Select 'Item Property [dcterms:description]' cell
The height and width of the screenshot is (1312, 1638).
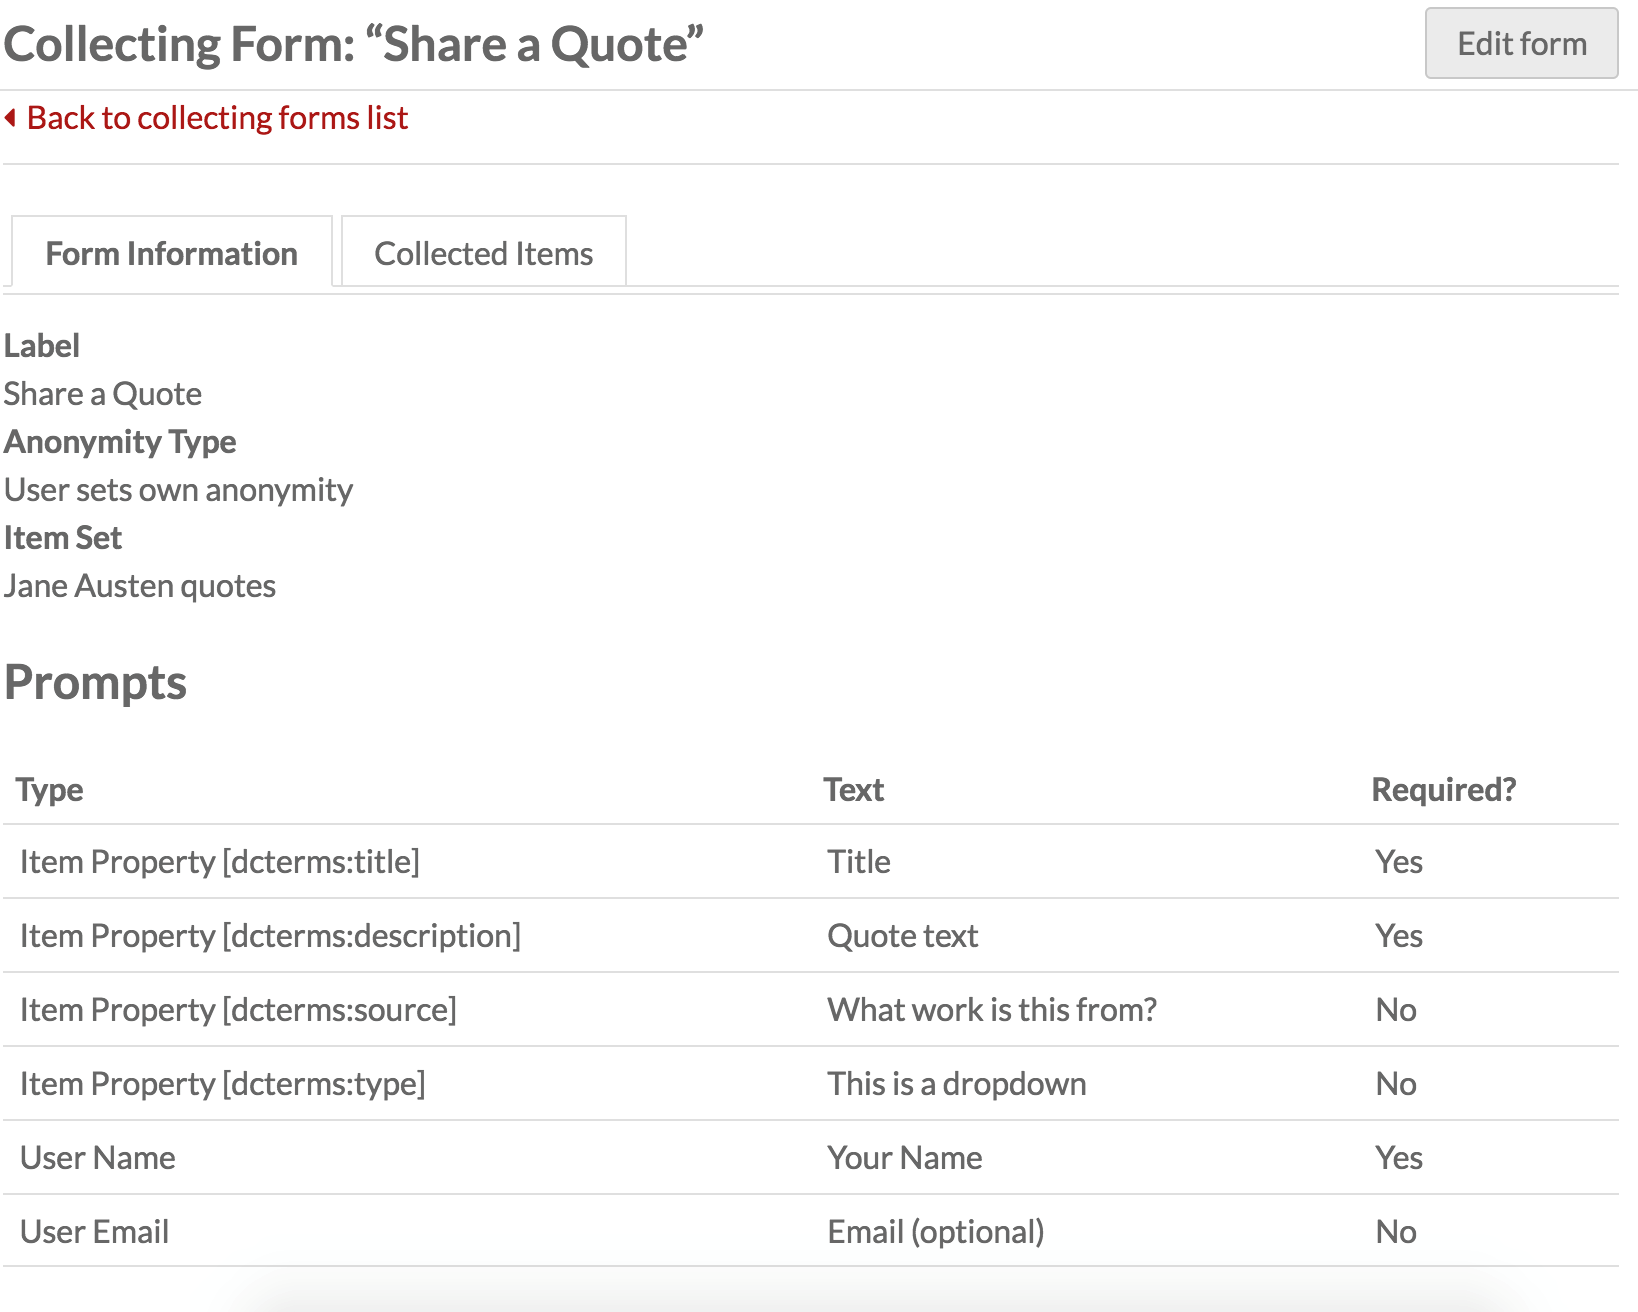click(270, 936)
